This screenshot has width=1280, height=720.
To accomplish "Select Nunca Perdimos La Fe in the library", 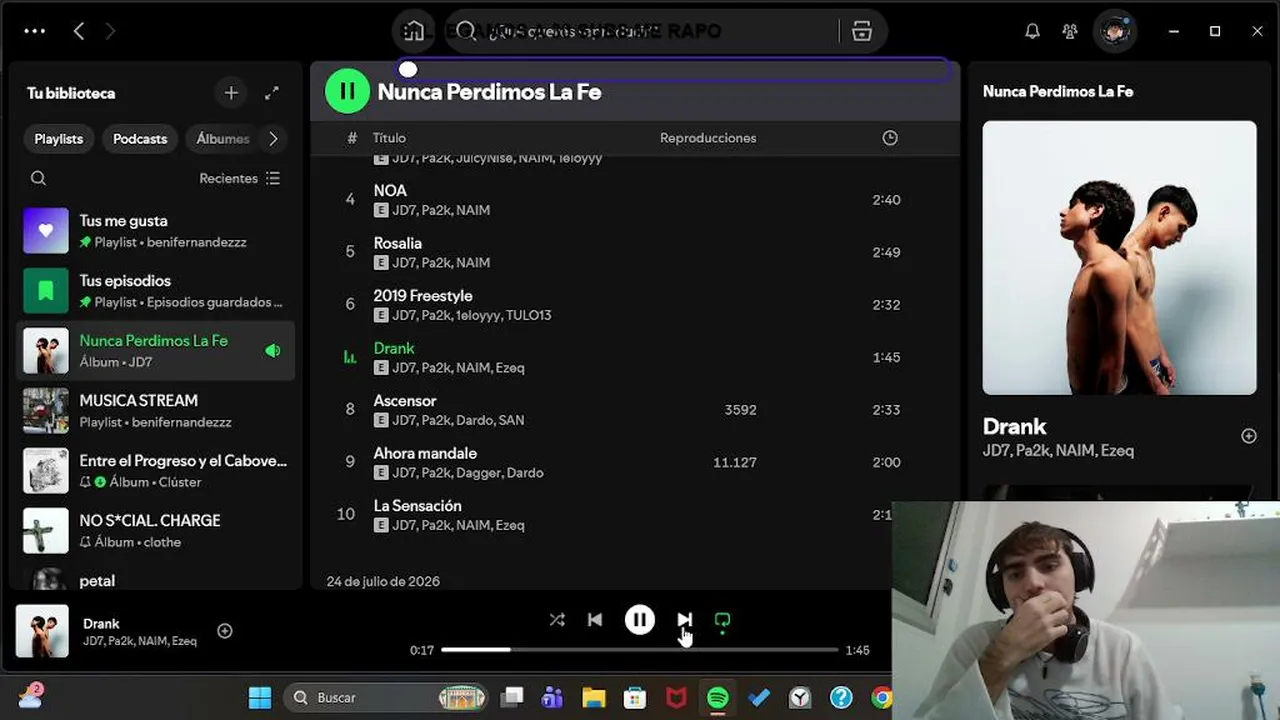I will pyautogui.click(x=156, y=351).
